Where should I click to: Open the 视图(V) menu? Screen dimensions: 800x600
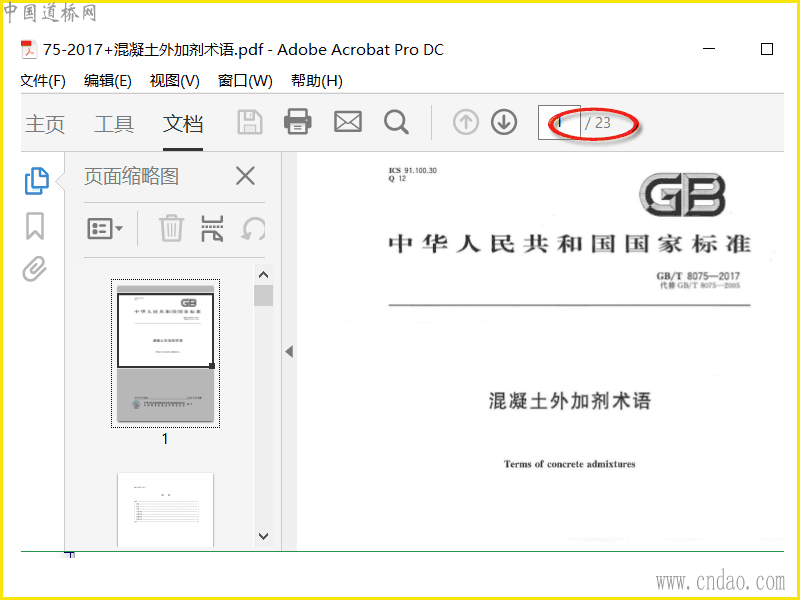tap(174, 81)
